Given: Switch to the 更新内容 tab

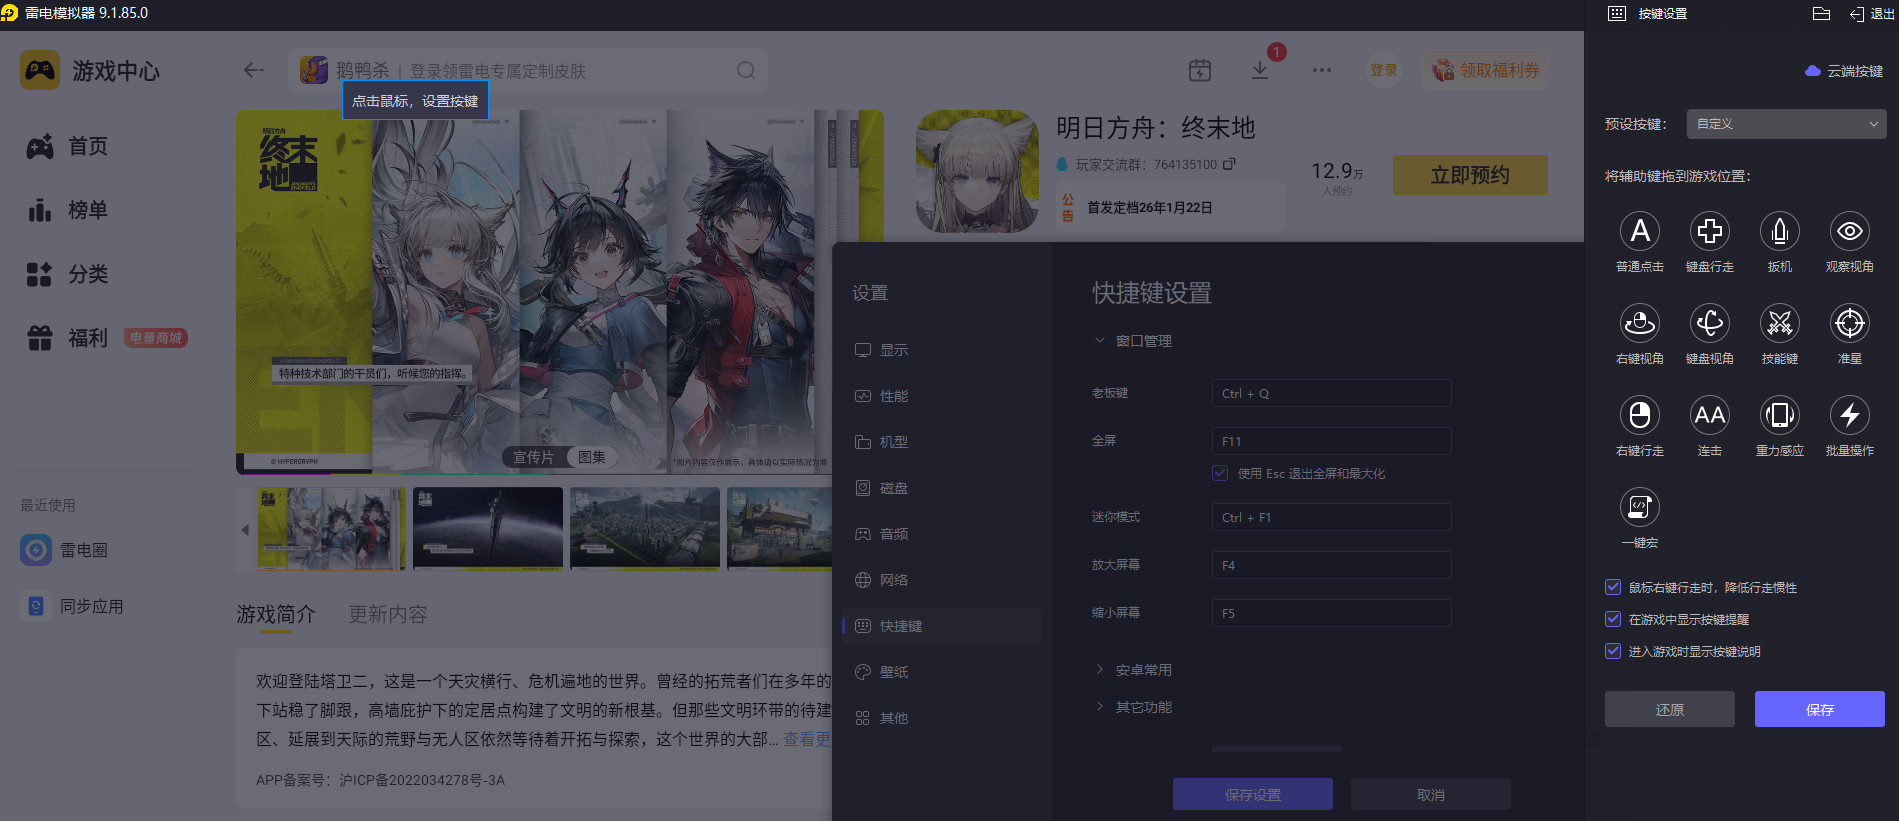Looking at the screenshot, I should (388, 614).
